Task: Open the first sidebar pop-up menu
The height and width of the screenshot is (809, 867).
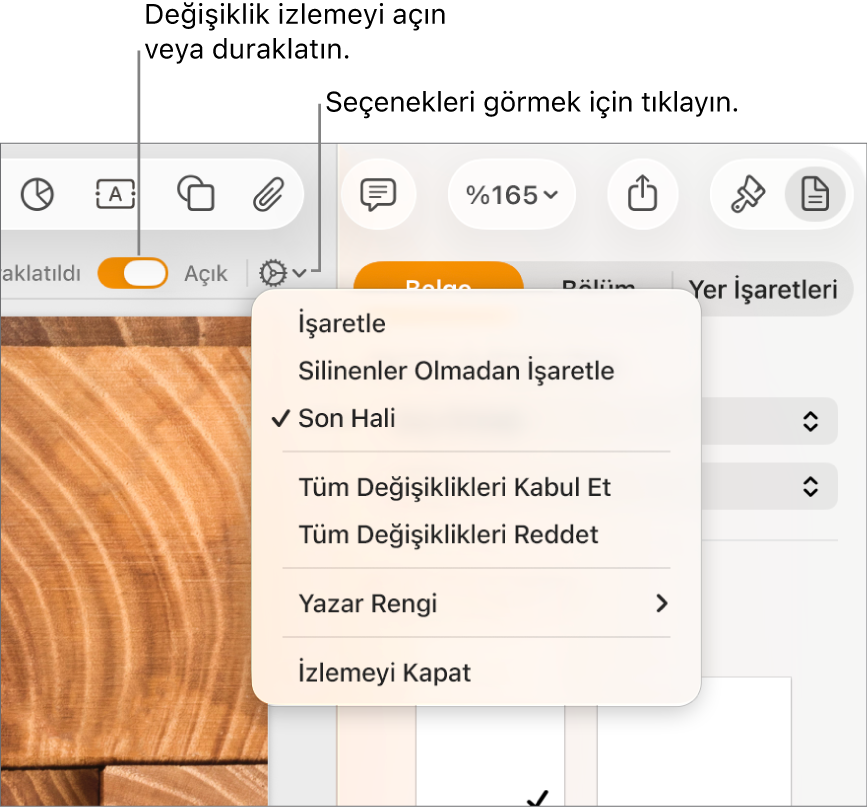Action: (769, 421)
